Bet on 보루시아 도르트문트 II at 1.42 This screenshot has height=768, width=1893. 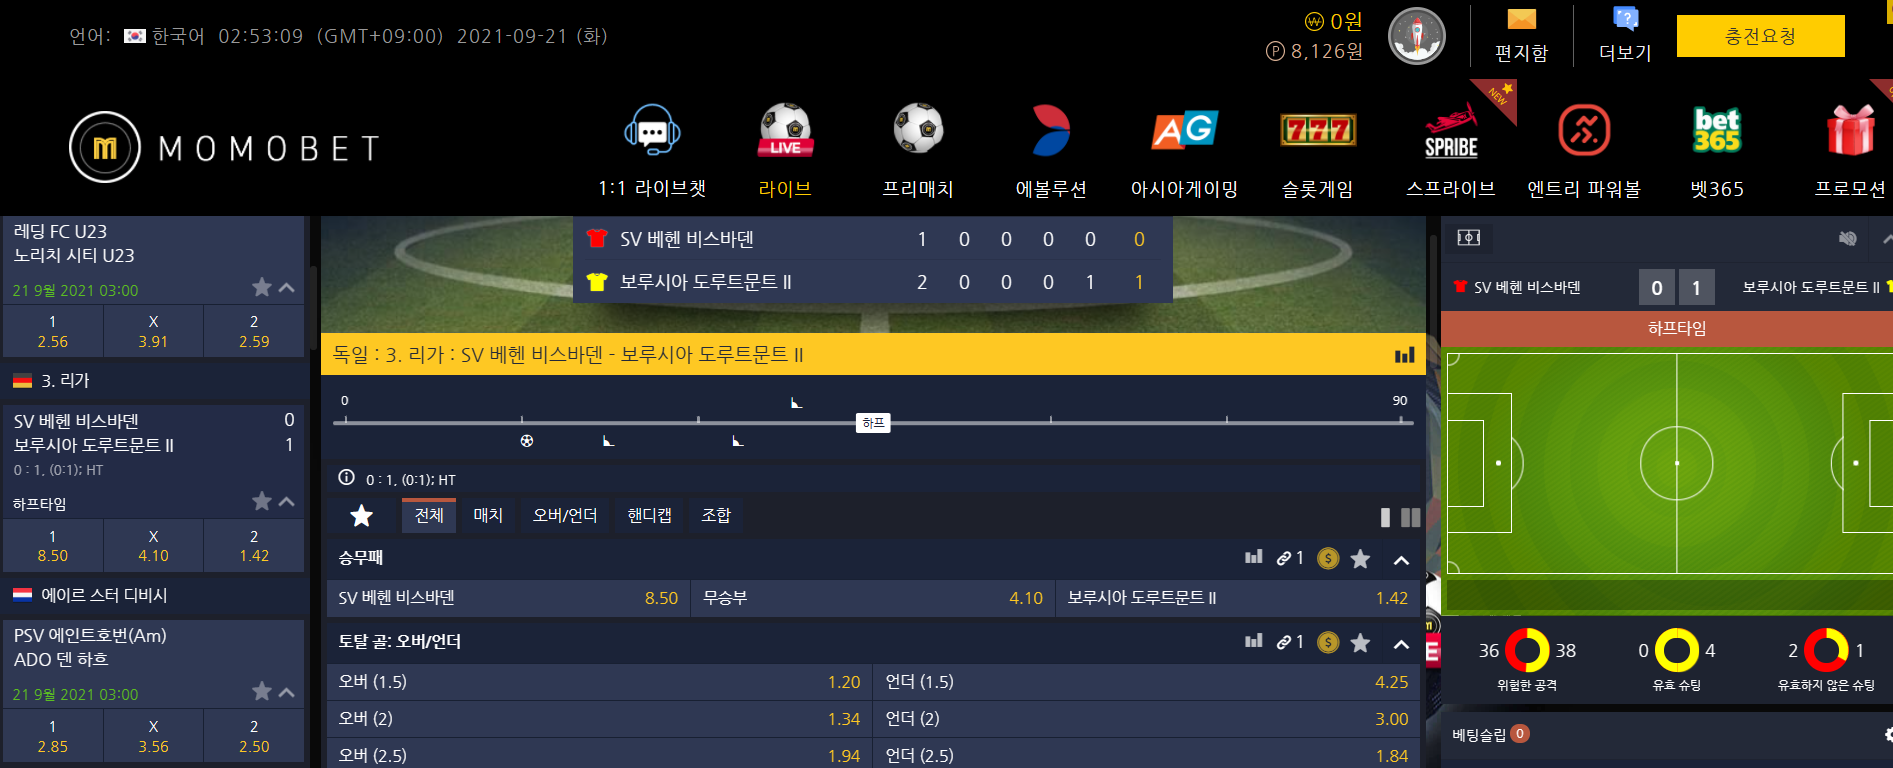(1238, 598)
